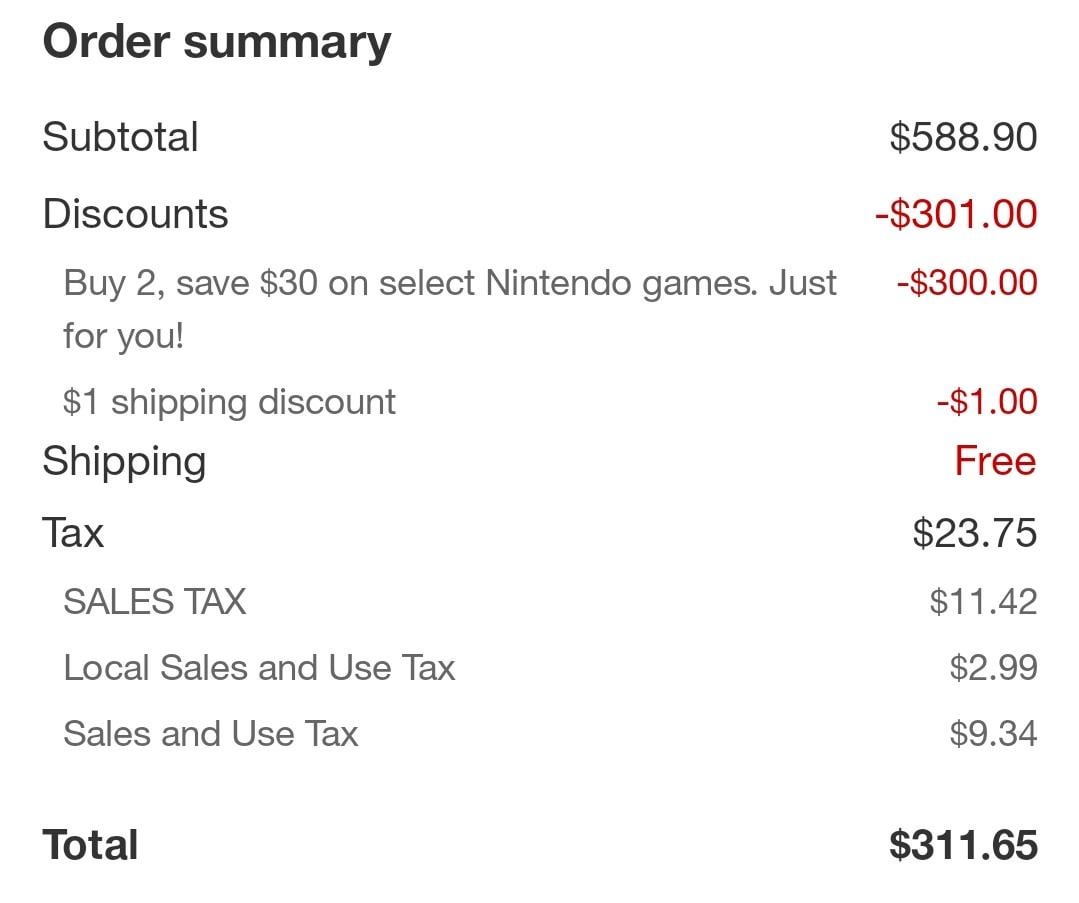Click the $2.99 local tax amount

coord(993,668)
